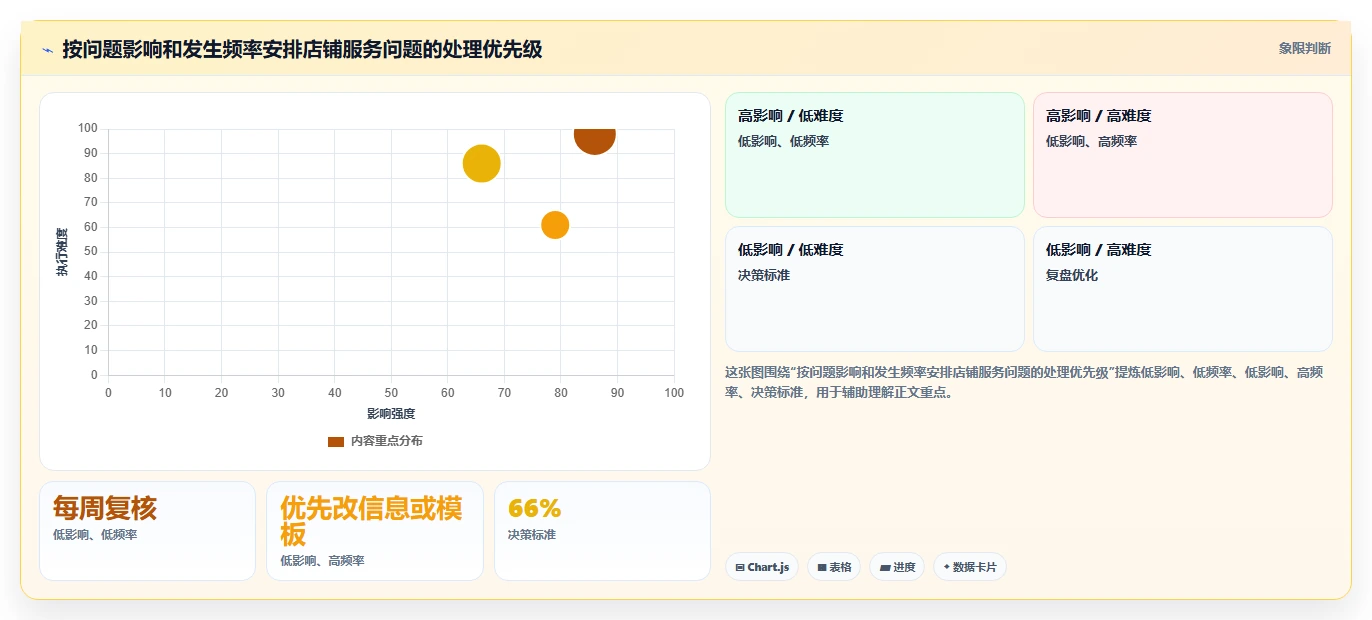This screenshot has height=620, width=1372.
Task: Click the 表格 tag chip
Action: [x=833, y=567]
